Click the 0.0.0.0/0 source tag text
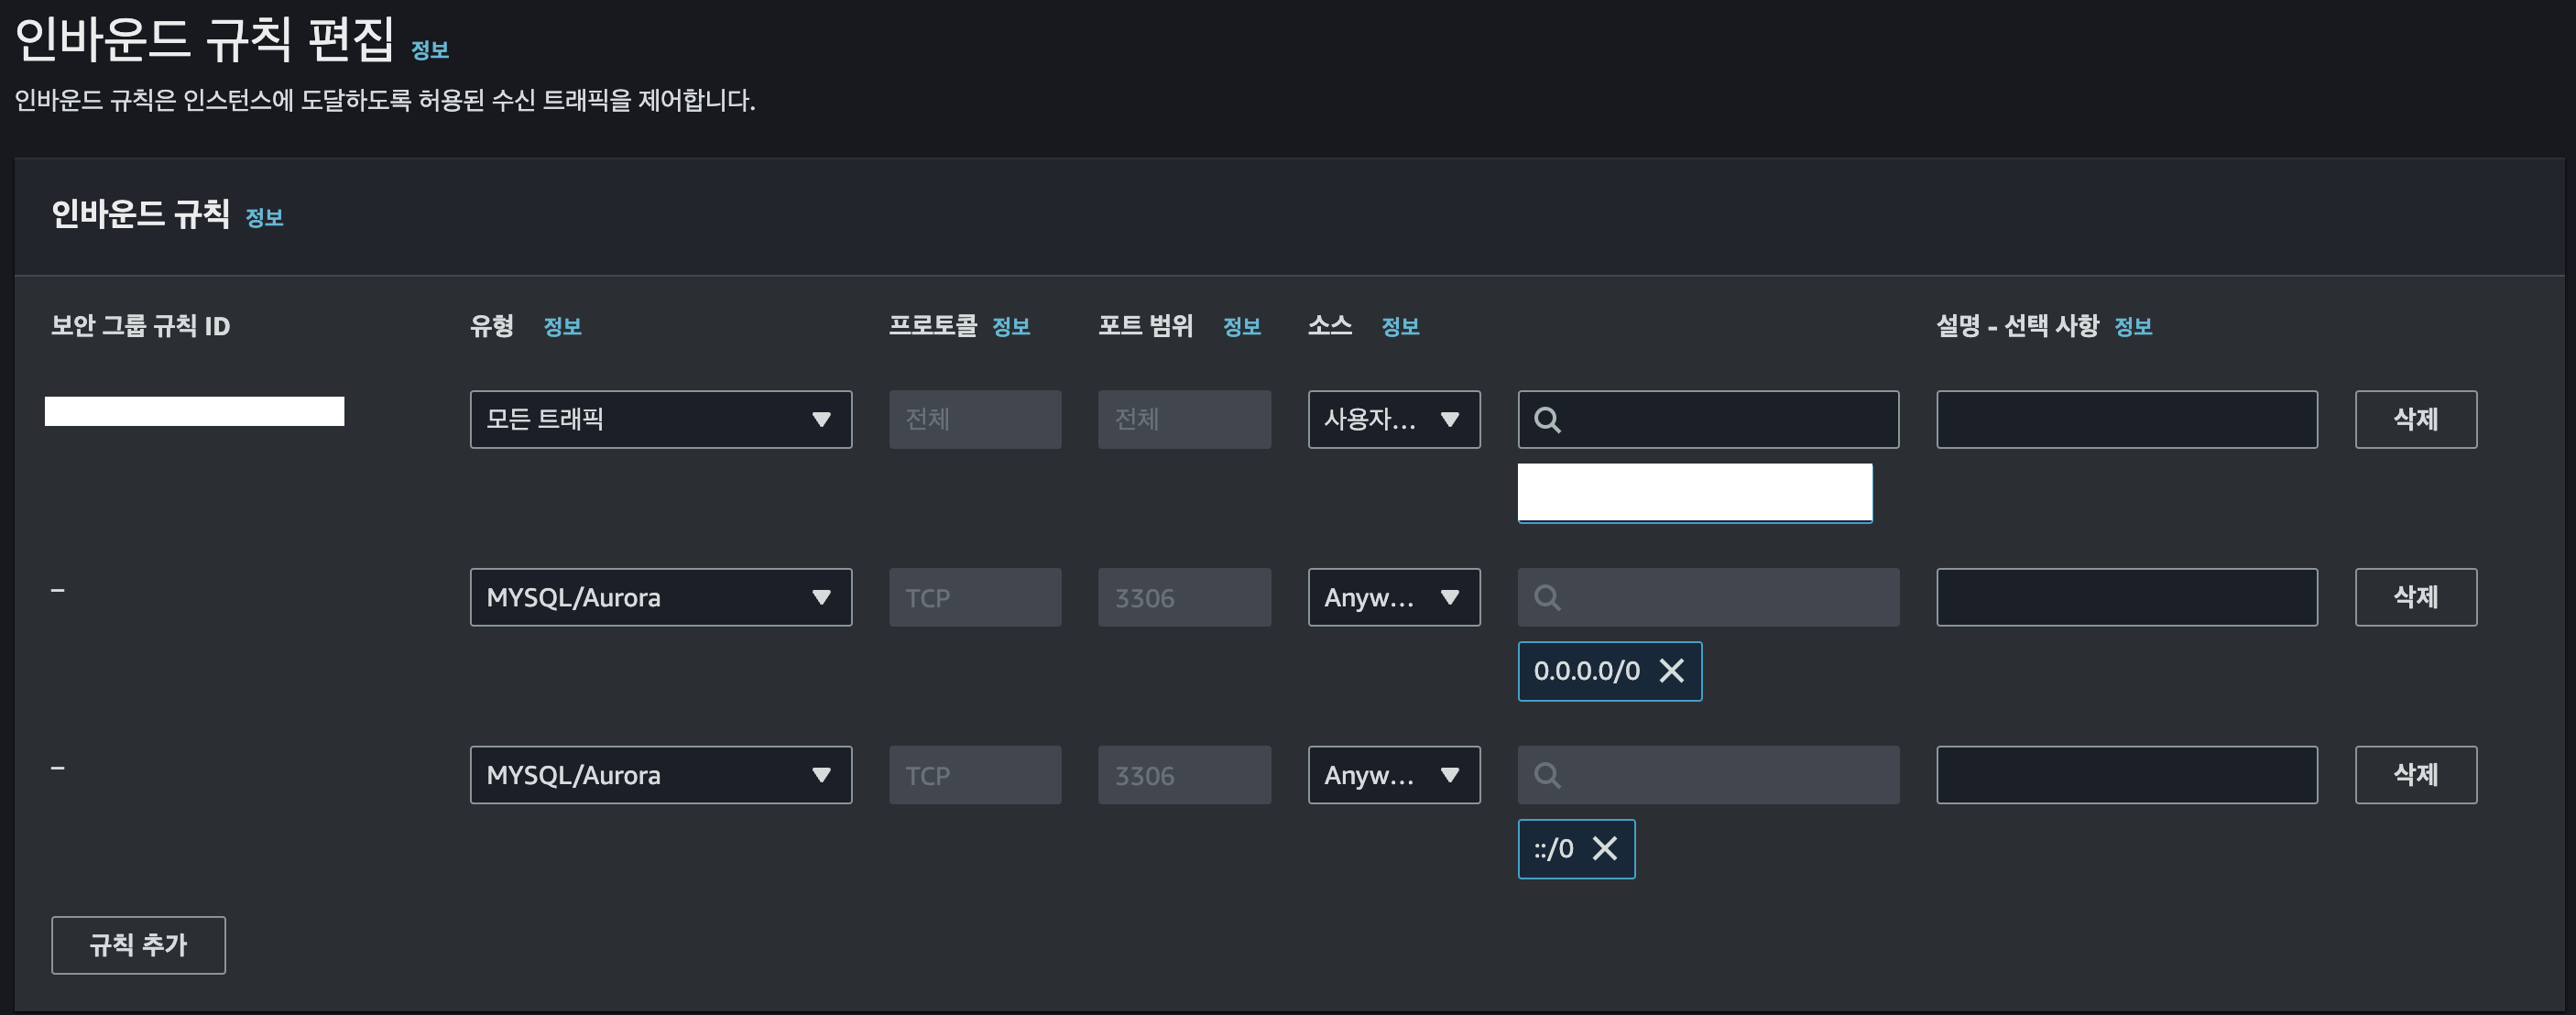This screenshot has height=1015, width=2576. [1587, 671]
